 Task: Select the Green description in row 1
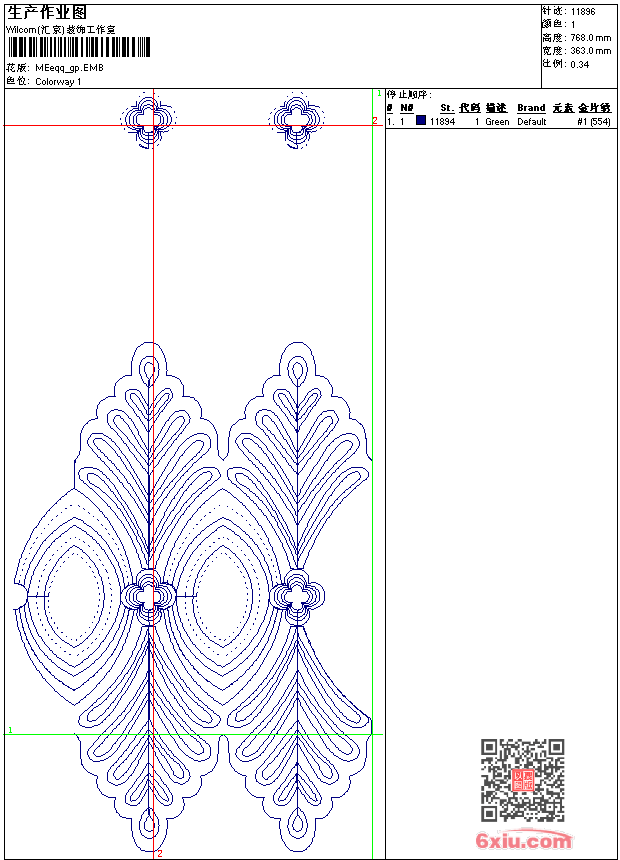tap(497, 122)
